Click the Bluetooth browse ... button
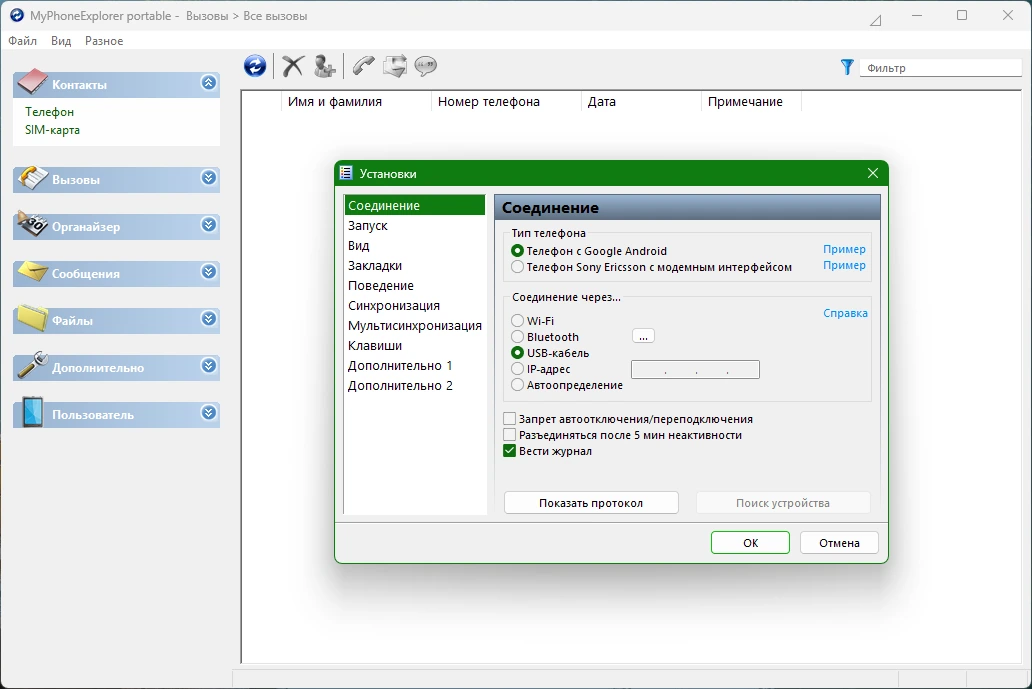The width and height of the screenshot is (1032, 689). pos(644,336)
